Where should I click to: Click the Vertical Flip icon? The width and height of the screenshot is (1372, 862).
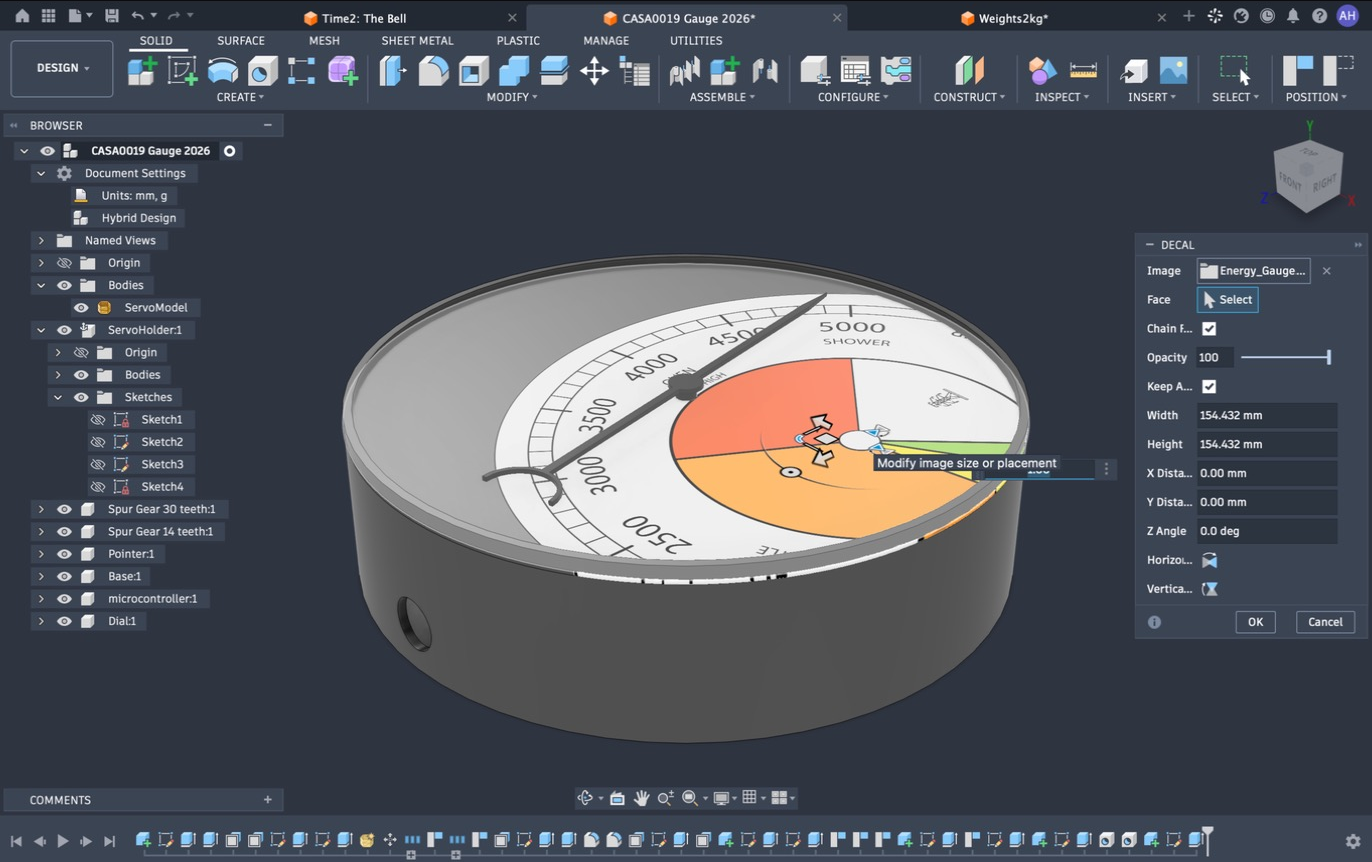tap(1210, 589)
